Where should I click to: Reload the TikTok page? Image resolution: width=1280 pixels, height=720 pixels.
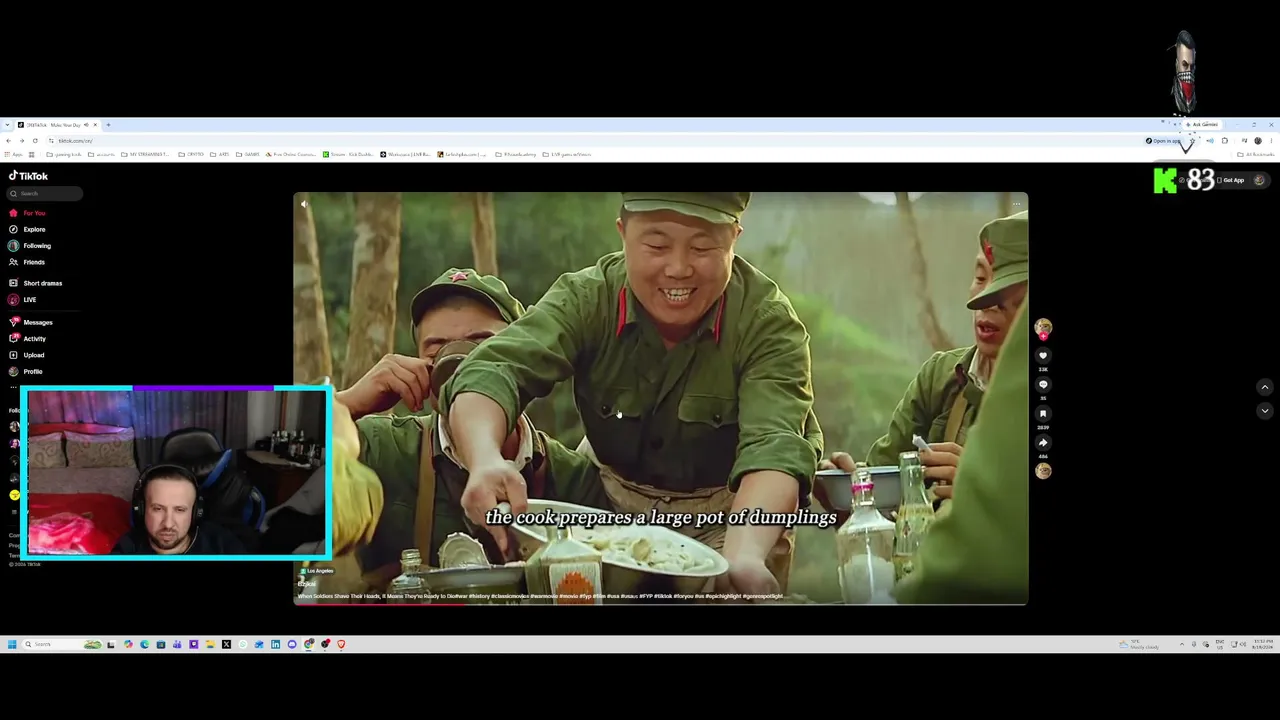pos(35,141)
